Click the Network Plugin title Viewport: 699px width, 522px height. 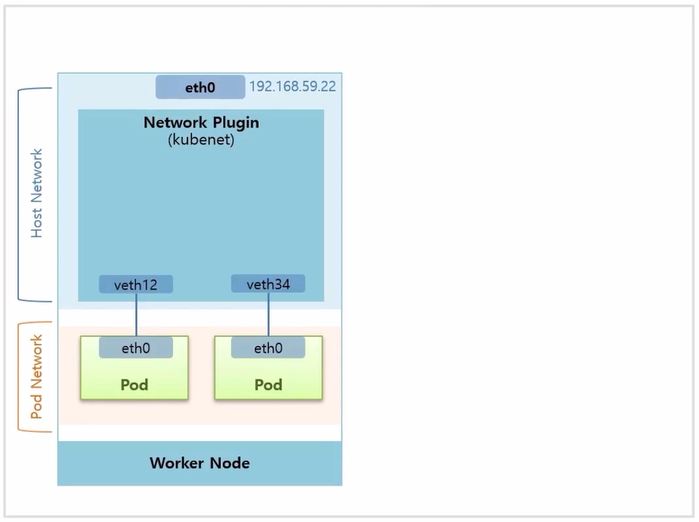[x=201, y=122]
